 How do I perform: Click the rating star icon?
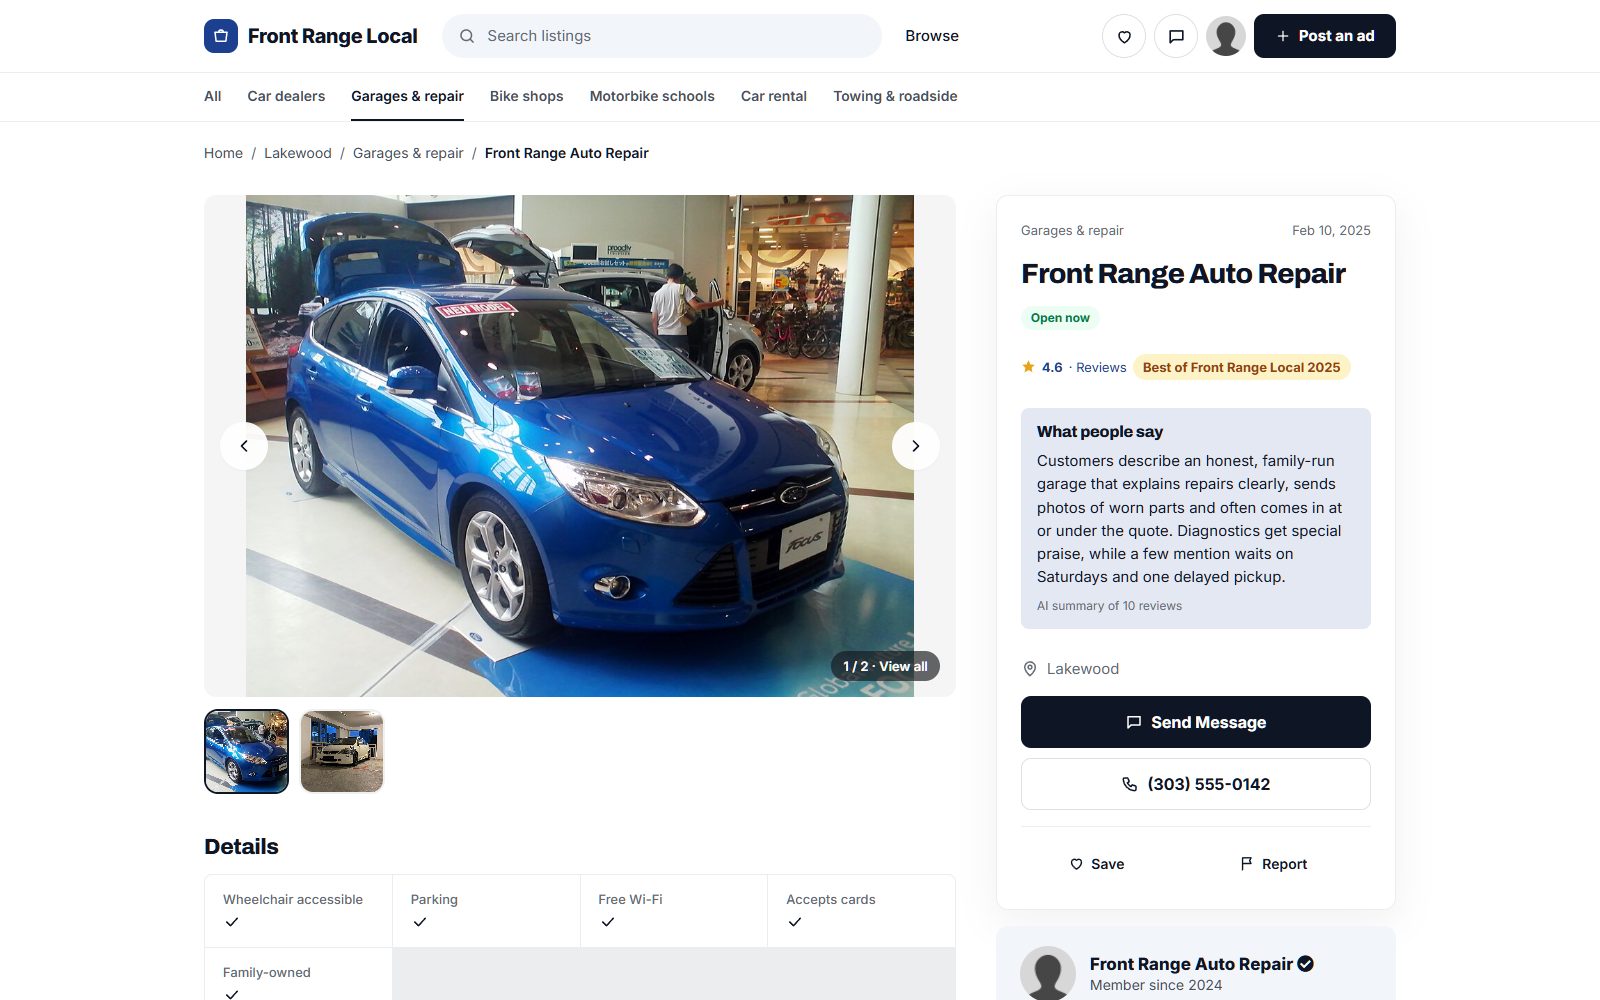(1028, 367)
